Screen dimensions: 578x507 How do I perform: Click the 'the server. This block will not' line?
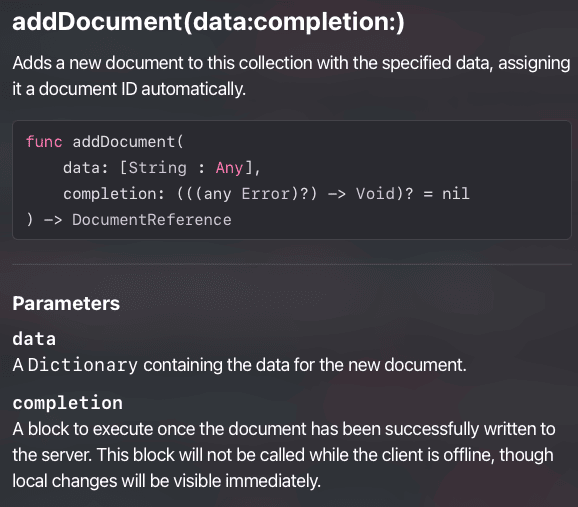pyautogui.click(x=283, y=455)
